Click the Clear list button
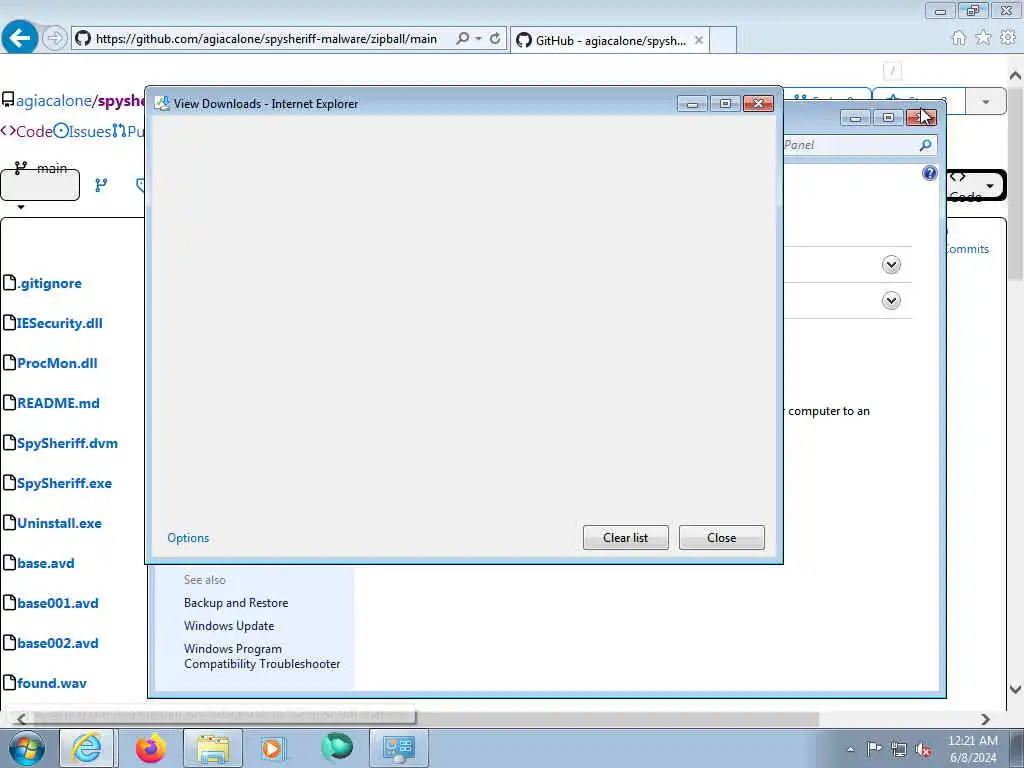The image size is (1024, 768). 626,537
